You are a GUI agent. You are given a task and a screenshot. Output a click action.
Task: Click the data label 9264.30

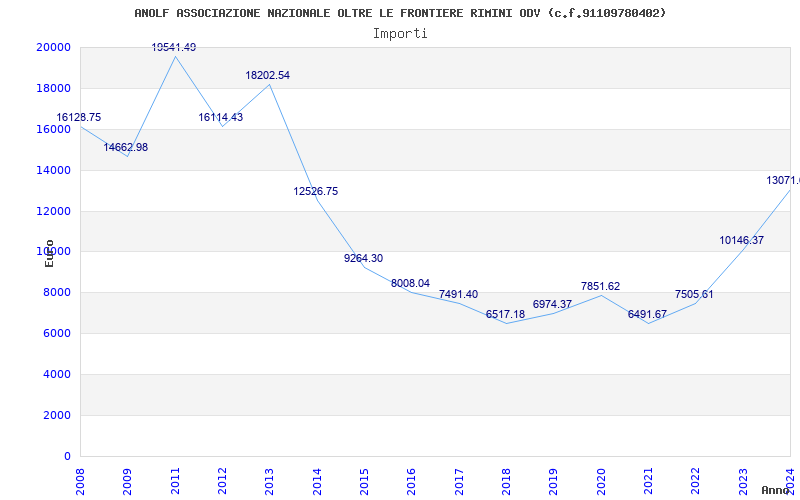(363, 258)
